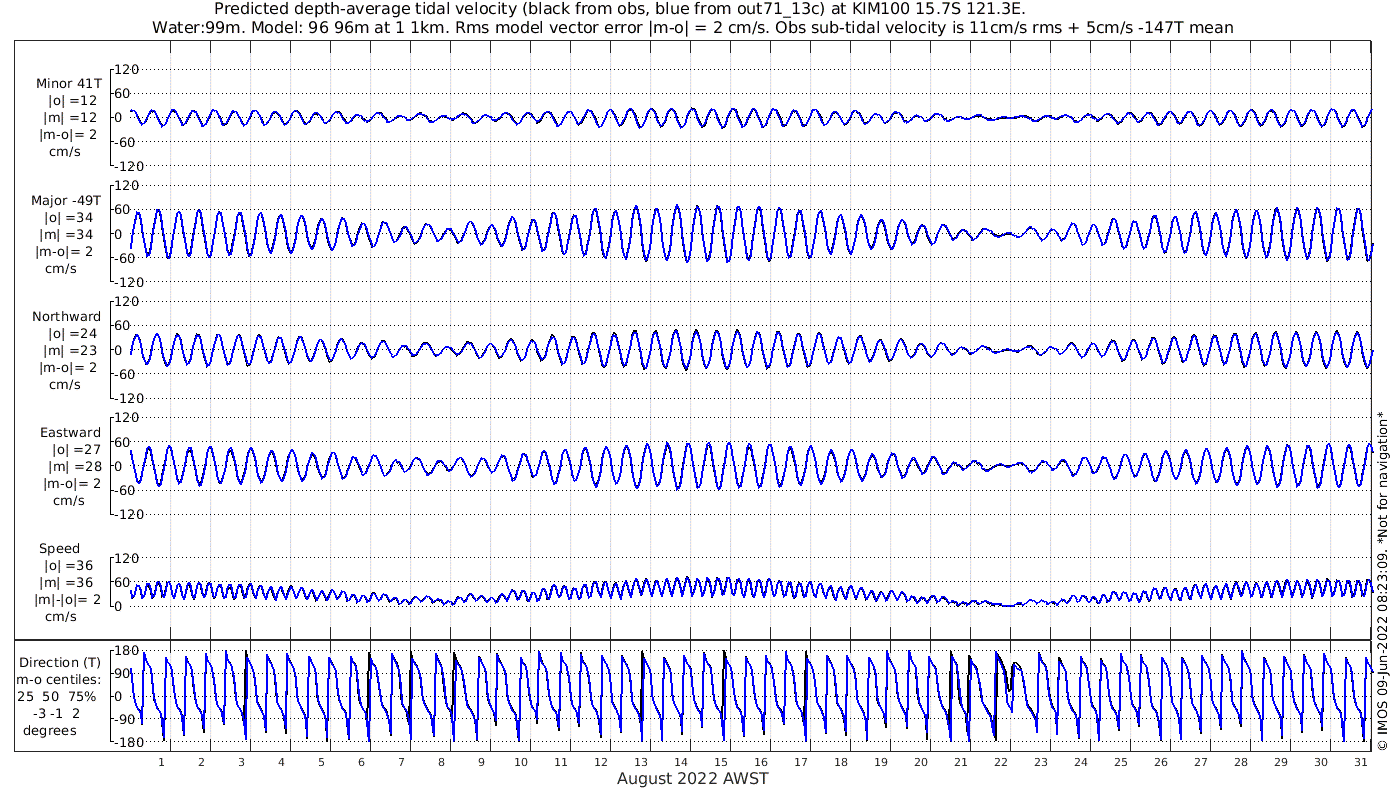This screenshot has height=800, width=1400.
Task: Click day '31' on the time axis
Action: tap(1361, 762)
